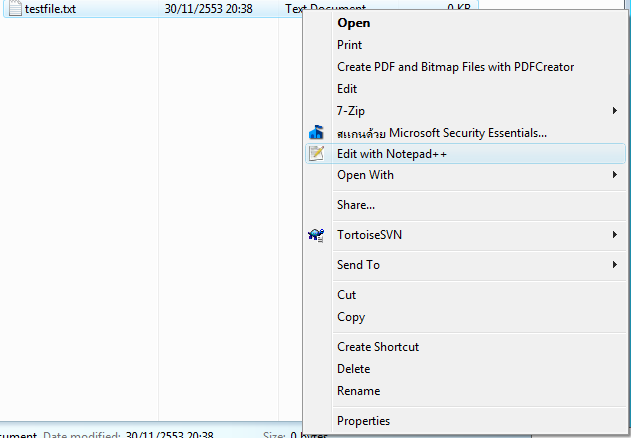
Task: Click Share... in the context menu
Action: click(356, 205)
